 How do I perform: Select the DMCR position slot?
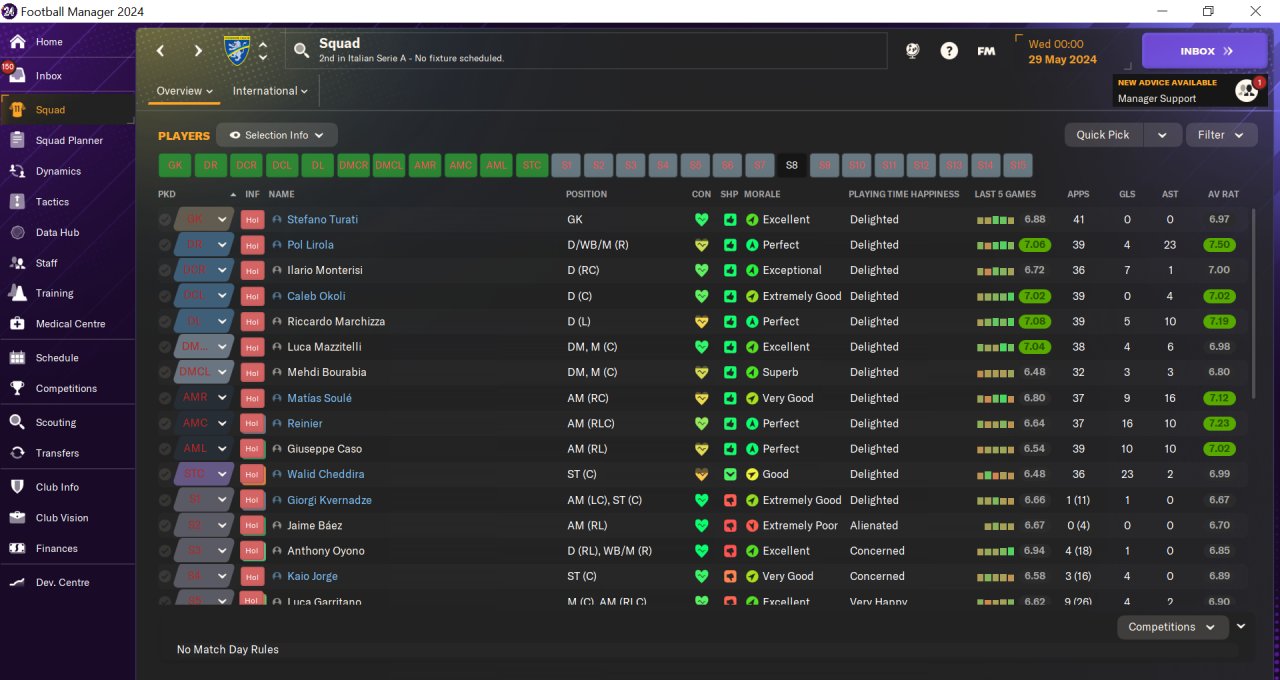353,166
